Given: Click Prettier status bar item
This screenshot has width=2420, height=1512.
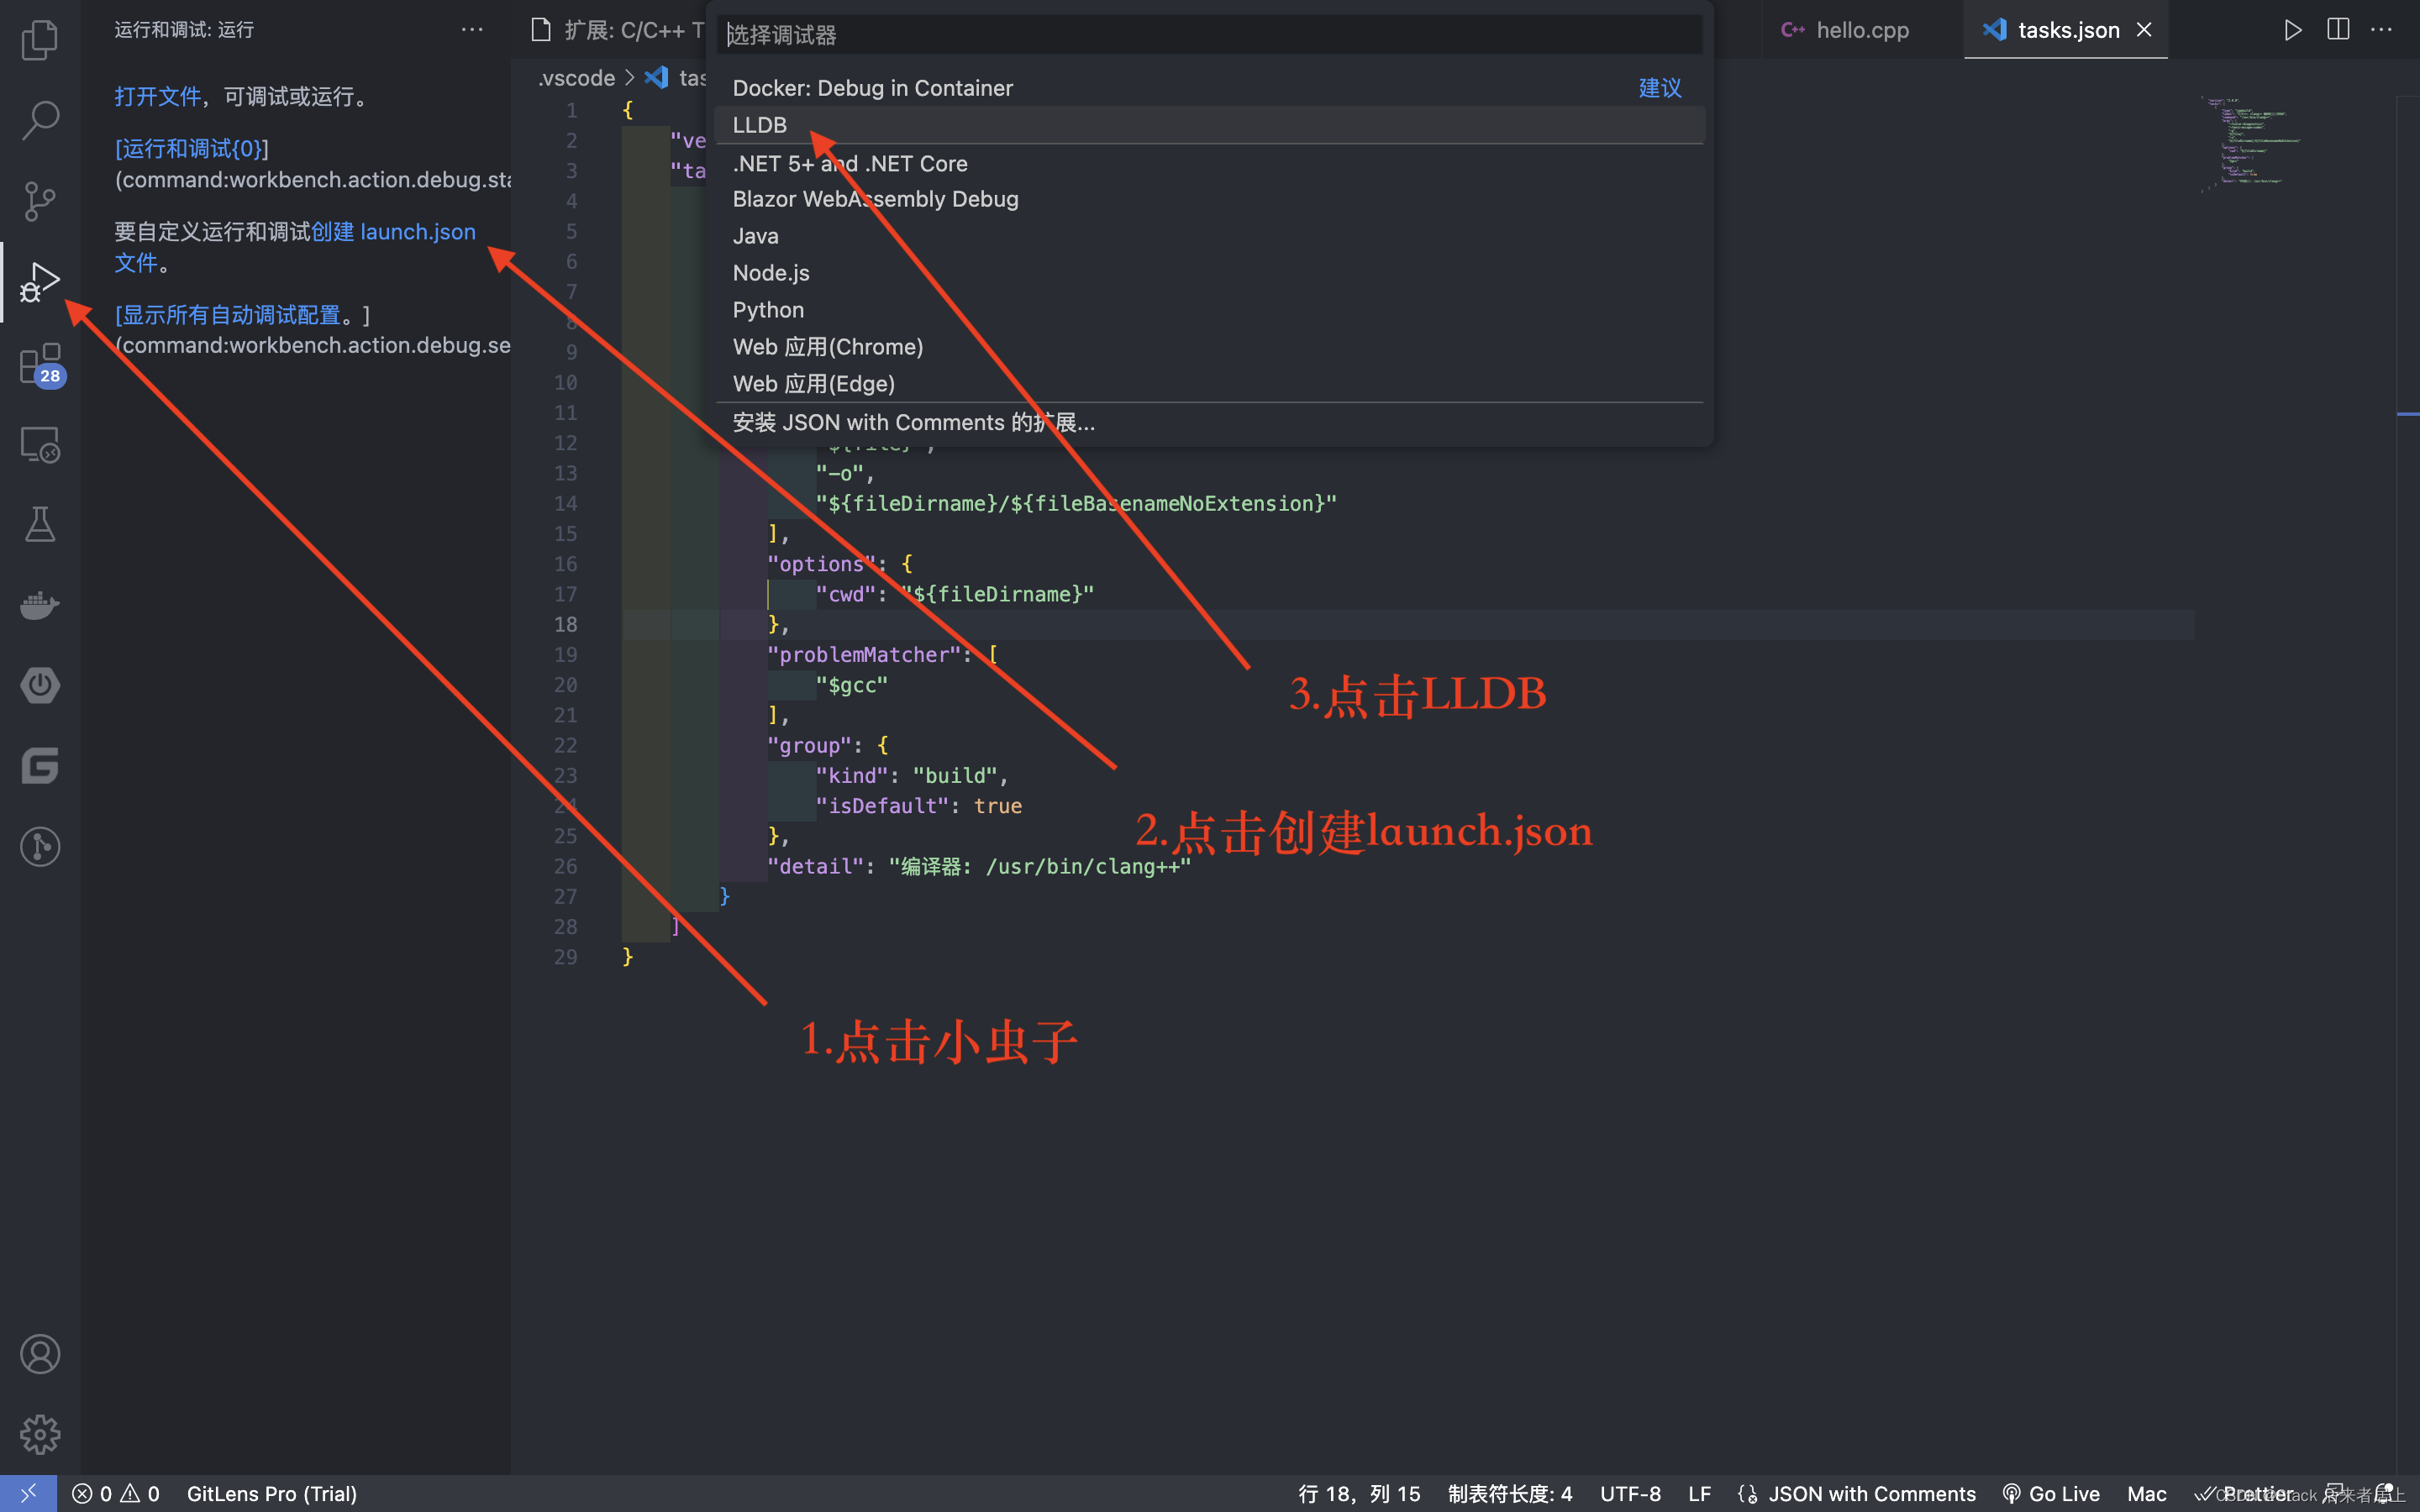Looking at the screenshot, I should [x=2246, y=1493].
